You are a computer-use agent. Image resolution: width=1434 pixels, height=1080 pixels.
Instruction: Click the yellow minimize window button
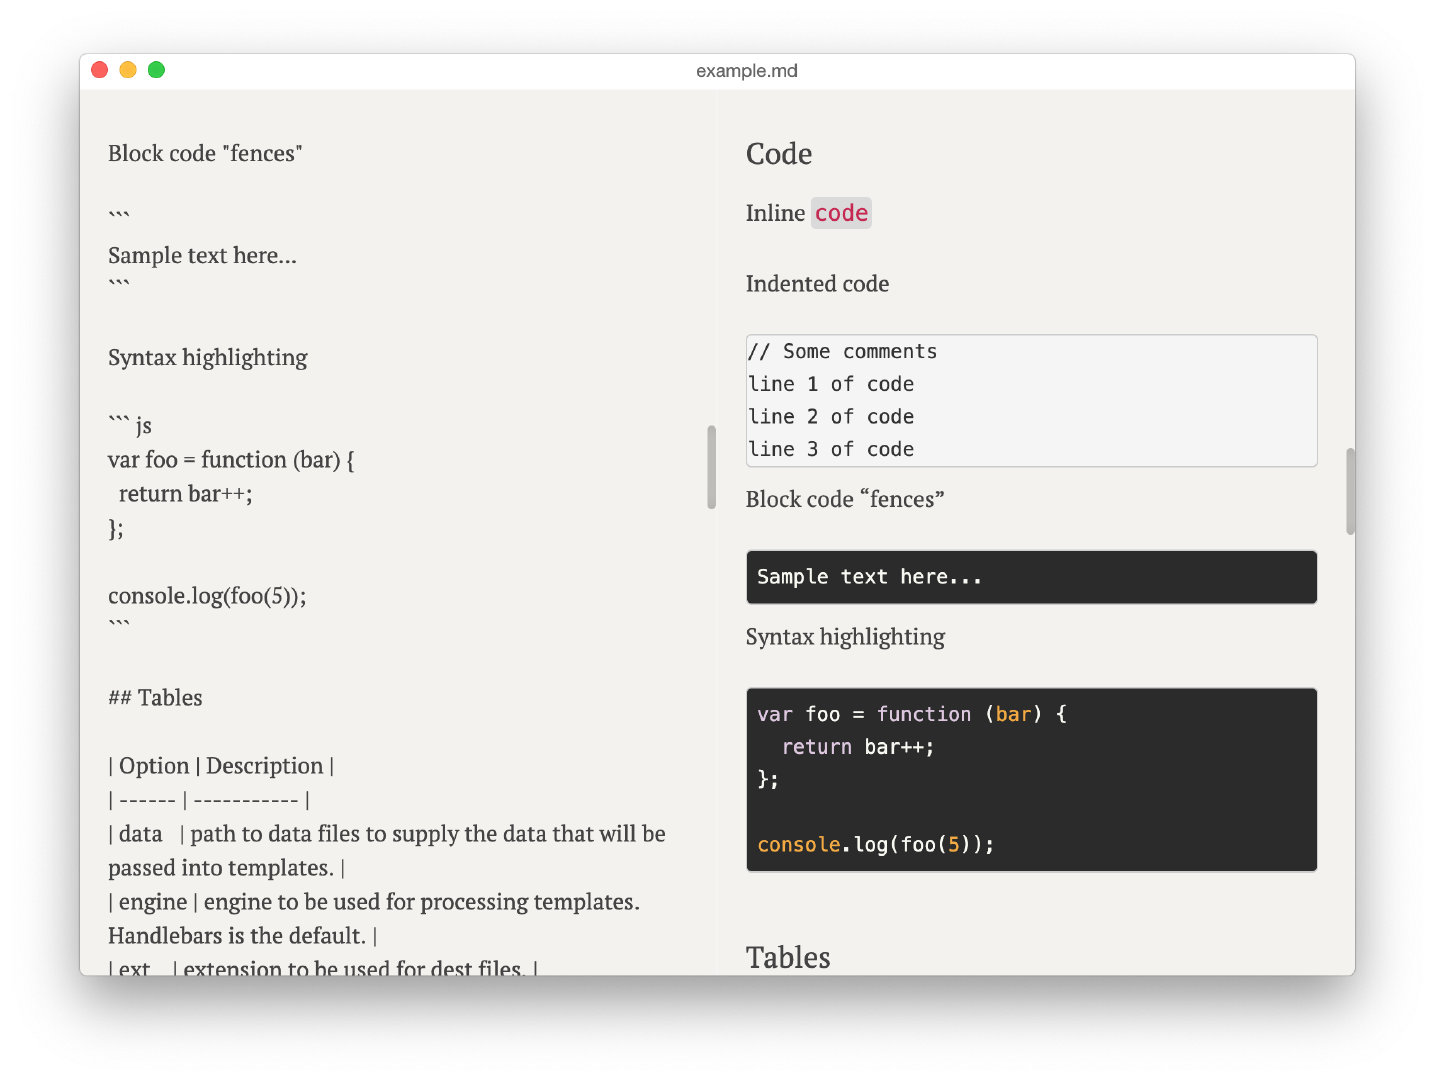(128, 69)
